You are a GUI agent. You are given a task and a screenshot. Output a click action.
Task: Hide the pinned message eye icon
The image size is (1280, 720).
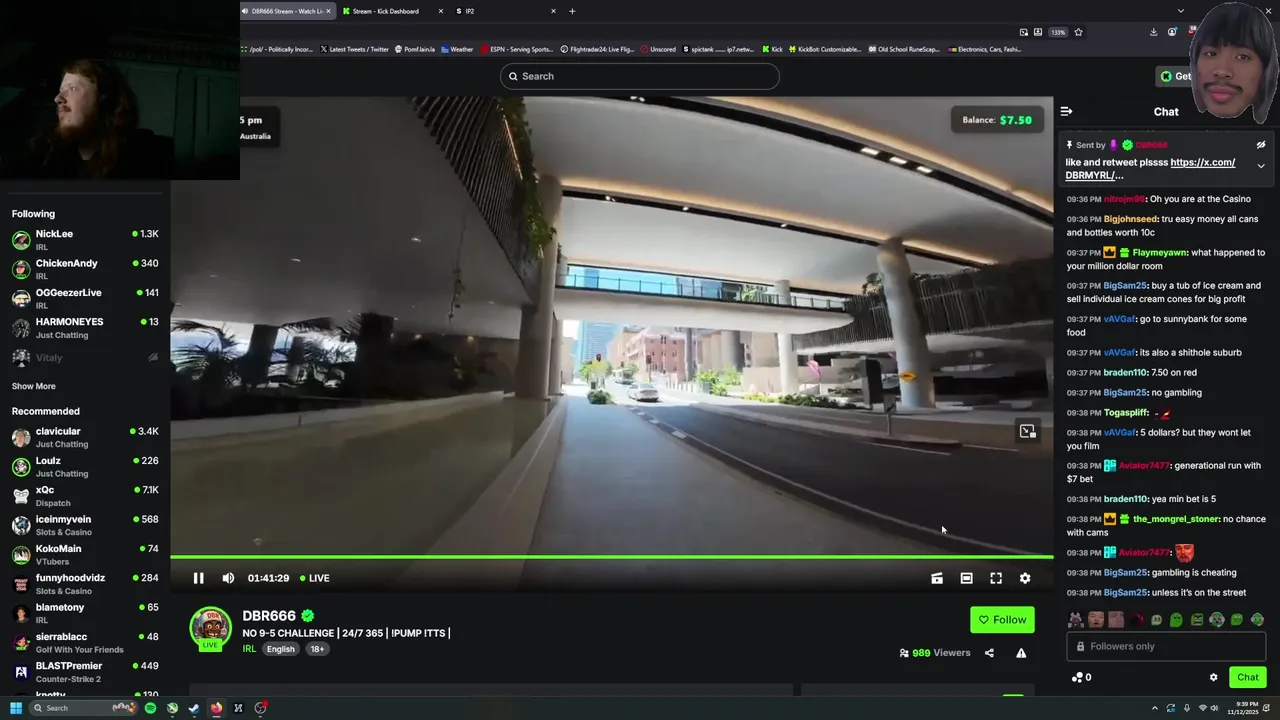1261,145
